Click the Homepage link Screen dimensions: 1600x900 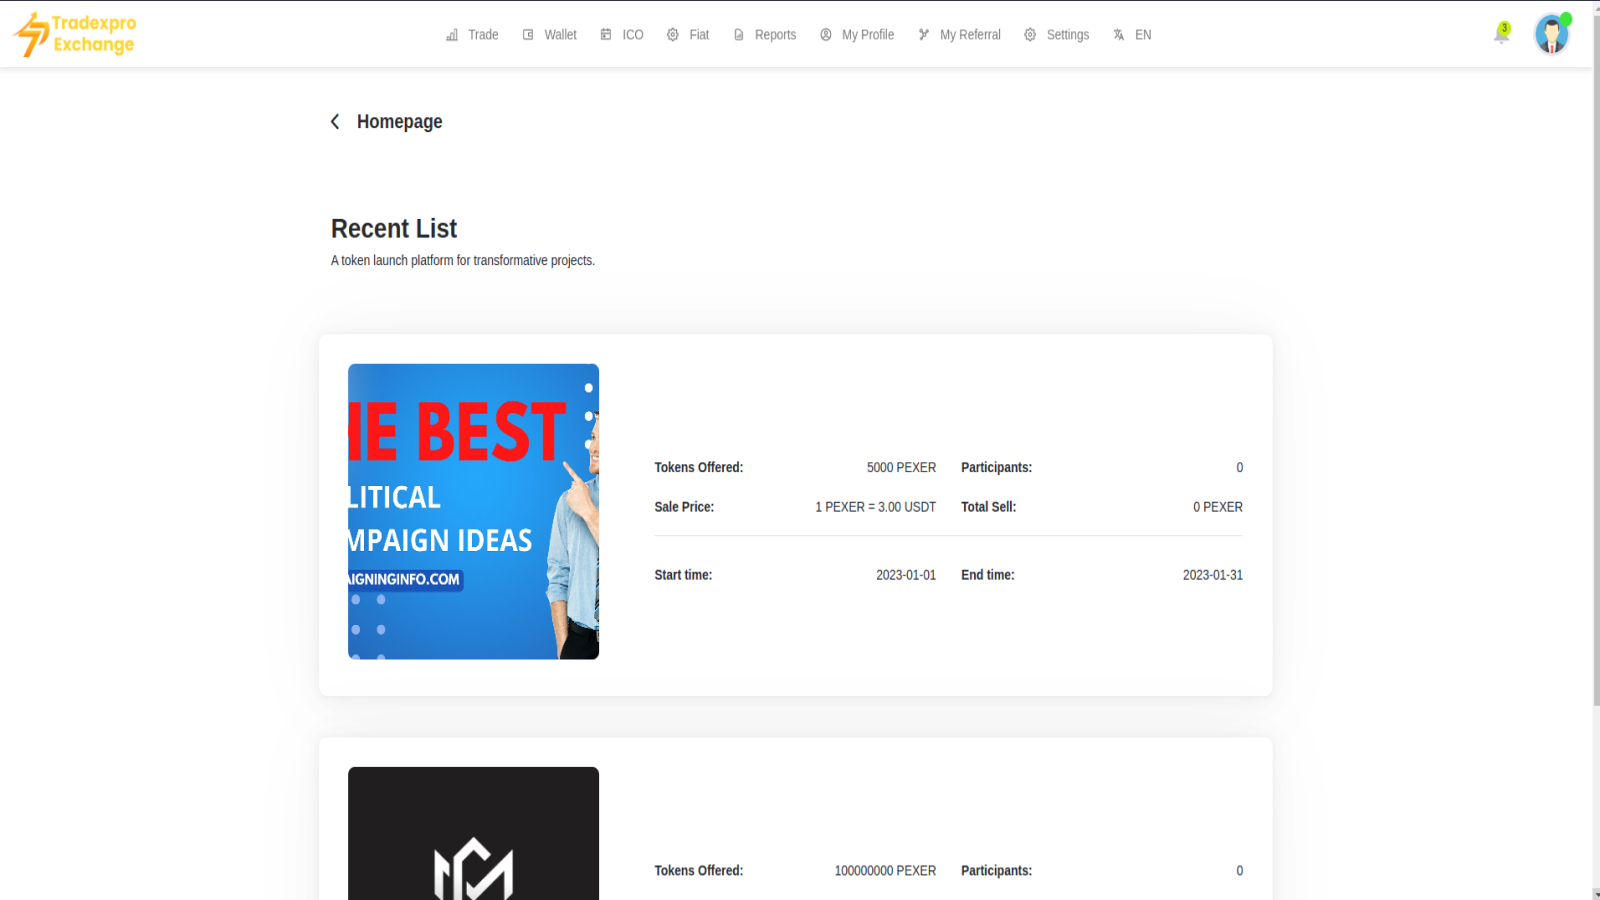point(399,121)
